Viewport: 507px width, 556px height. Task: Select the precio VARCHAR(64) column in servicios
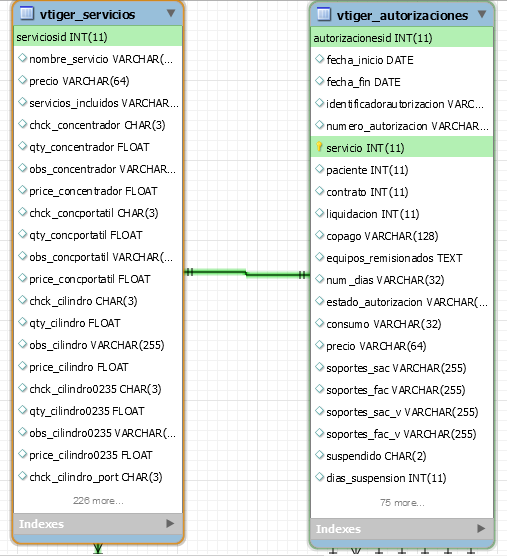click(x=79, y=81)
